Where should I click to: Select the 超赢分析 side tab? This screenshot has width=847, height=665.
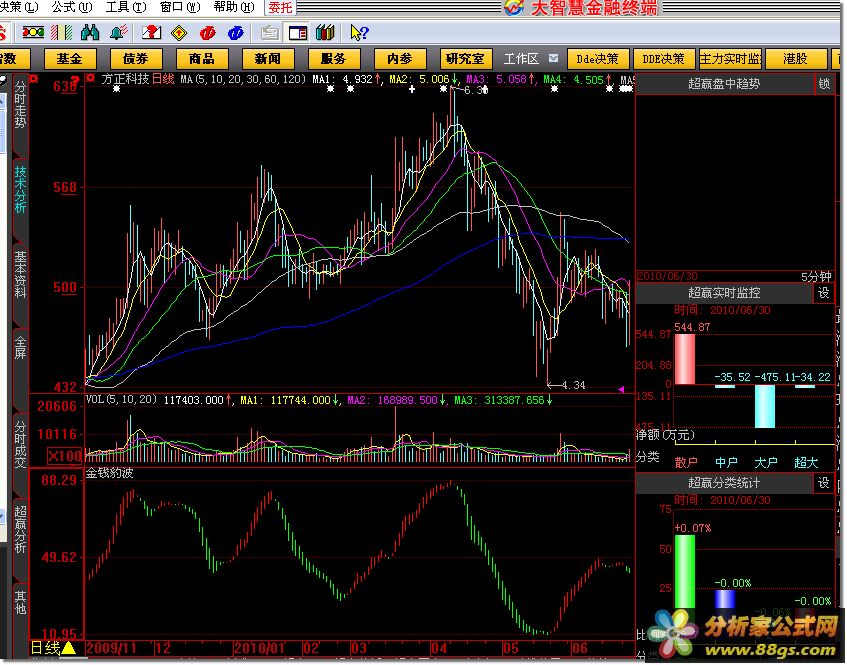click(x=21, y=529)
